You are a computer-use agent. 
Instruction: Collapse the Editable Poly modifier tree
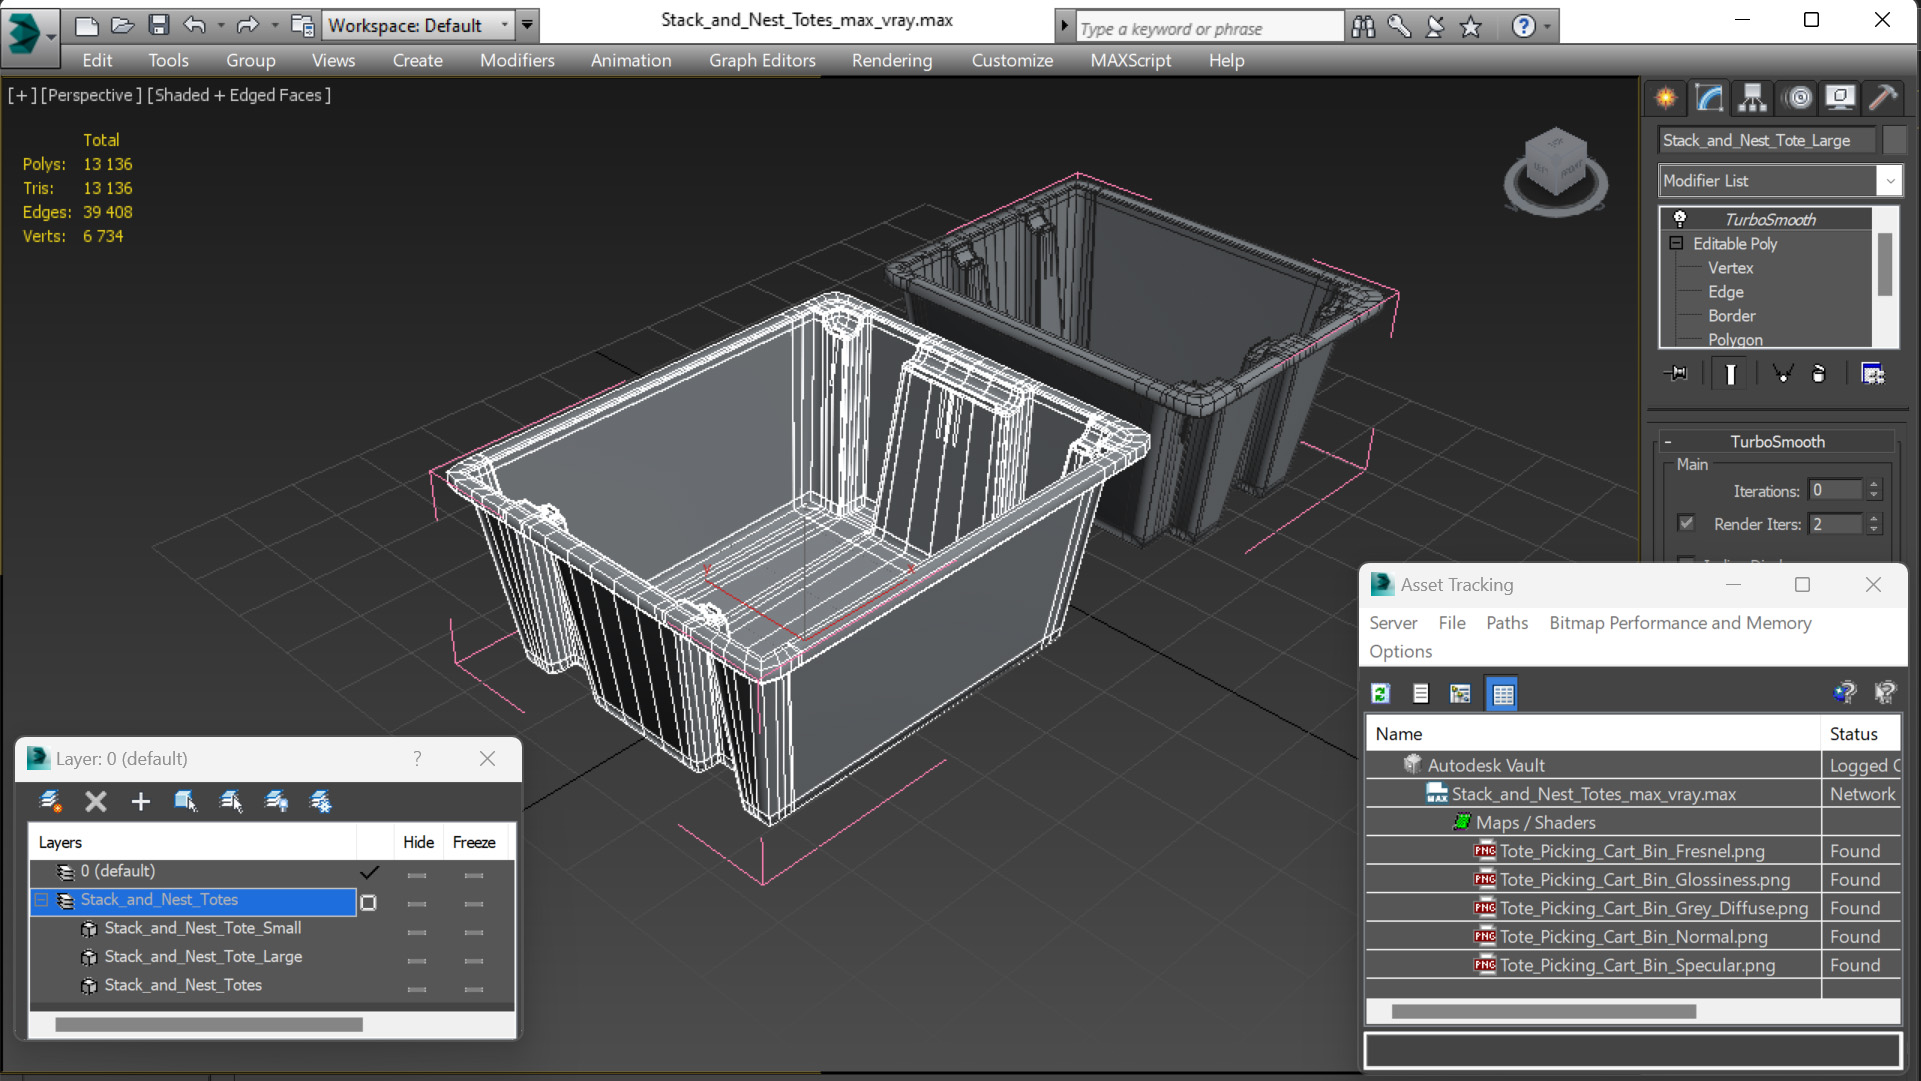click(x=1676, y=243)
